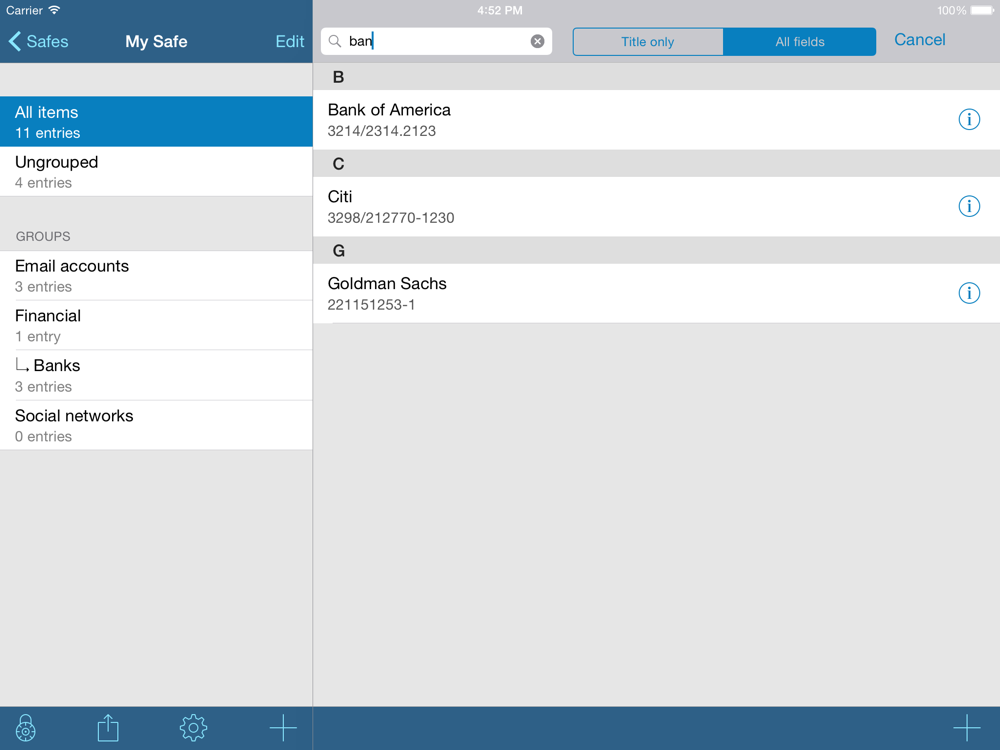Viewport: 1000px width, 750px height.
Task: Tap the battery indicator
Action: (x=982, y=10)
